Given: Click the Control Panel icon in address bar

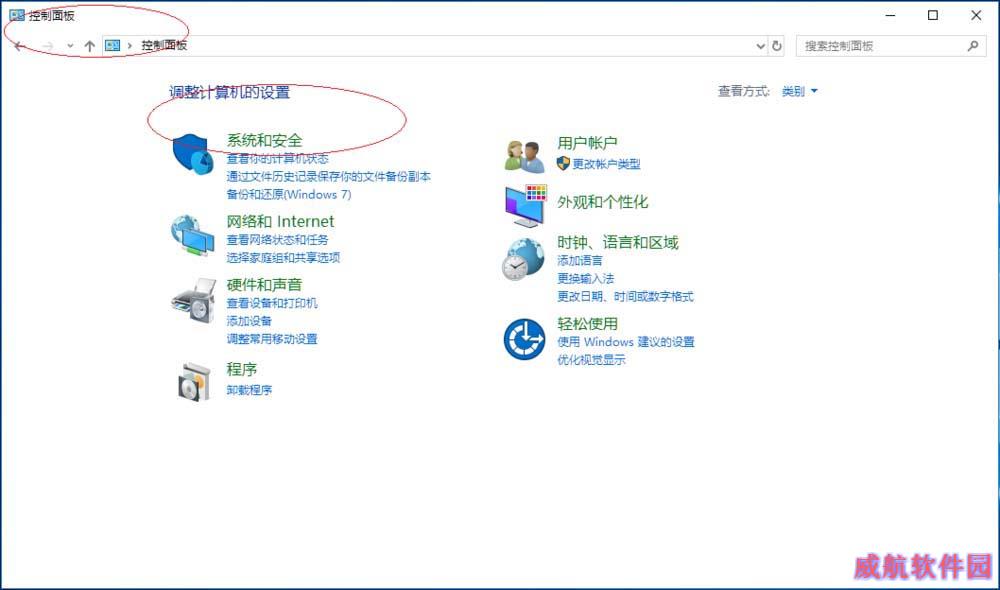Looking at the screenshot, I should tap(113, 45).
